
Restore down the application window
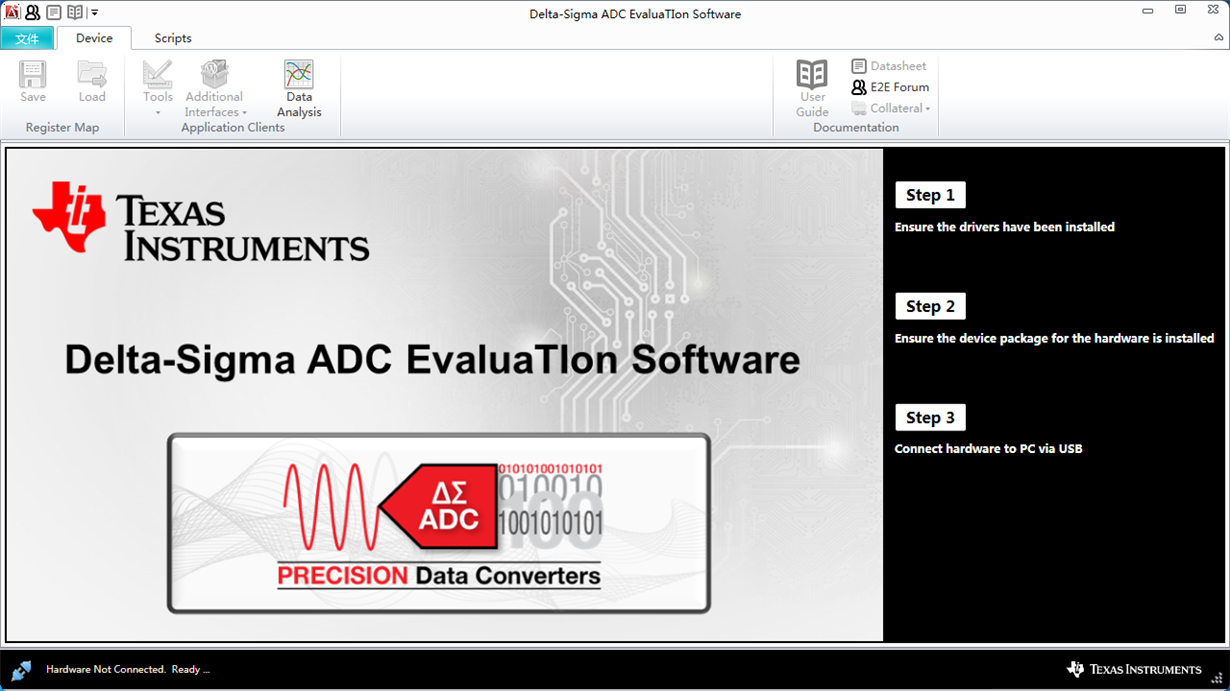click(x=1180, y=9)
